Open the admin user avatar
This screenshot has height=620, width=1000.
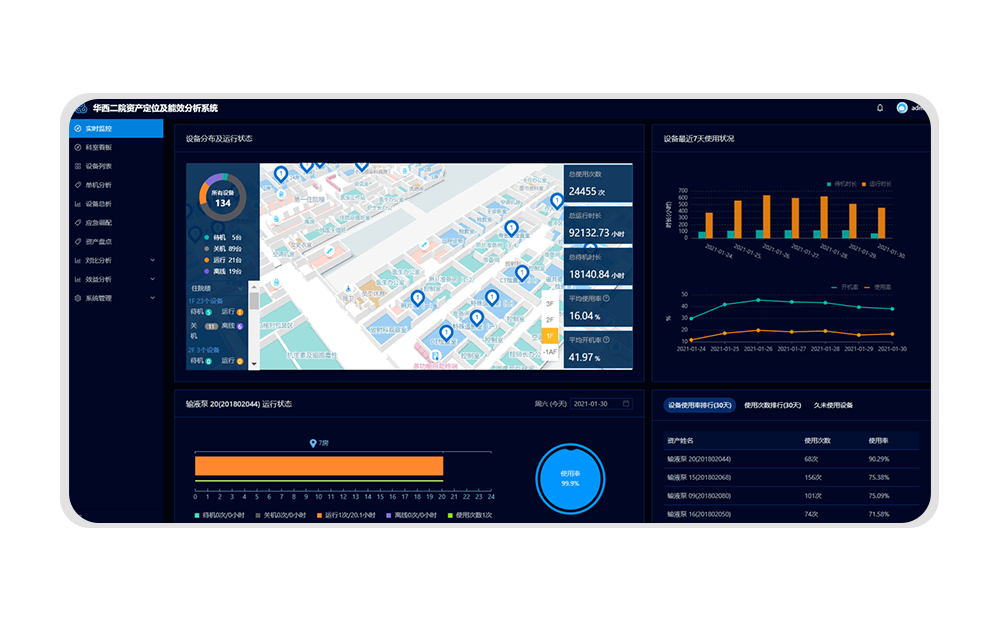tap(901, 108)
